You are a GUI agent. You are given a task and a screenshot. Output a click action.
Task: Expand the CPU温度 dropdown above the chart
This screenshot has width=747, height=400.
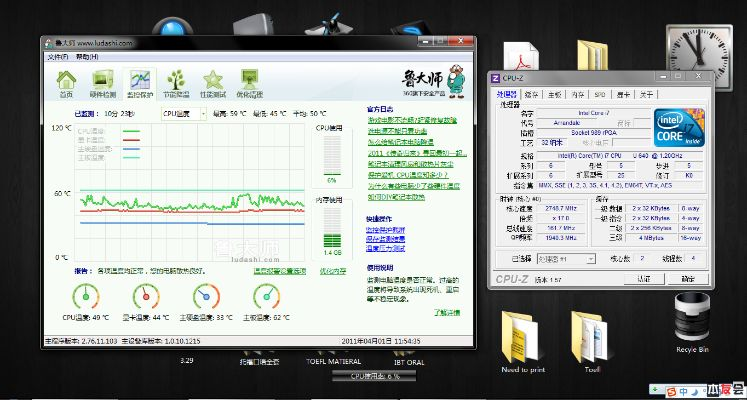click(184, 114)
